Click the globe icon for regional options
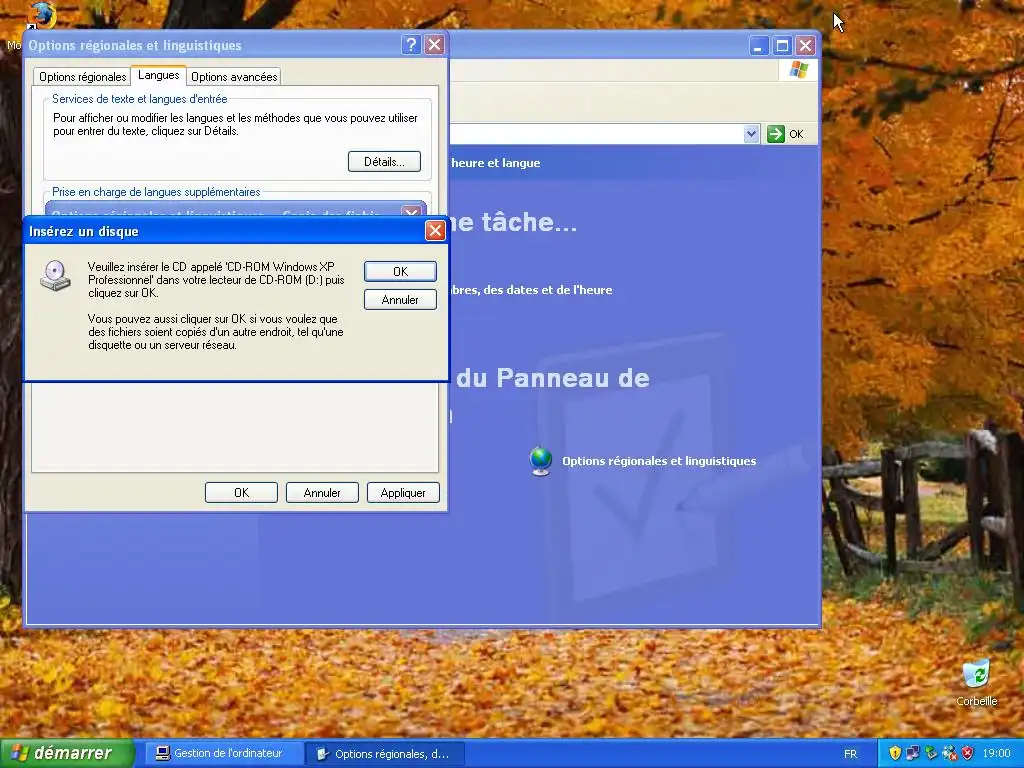Image resolution: width=1024 pixels, height=768 pixels. 541,461
